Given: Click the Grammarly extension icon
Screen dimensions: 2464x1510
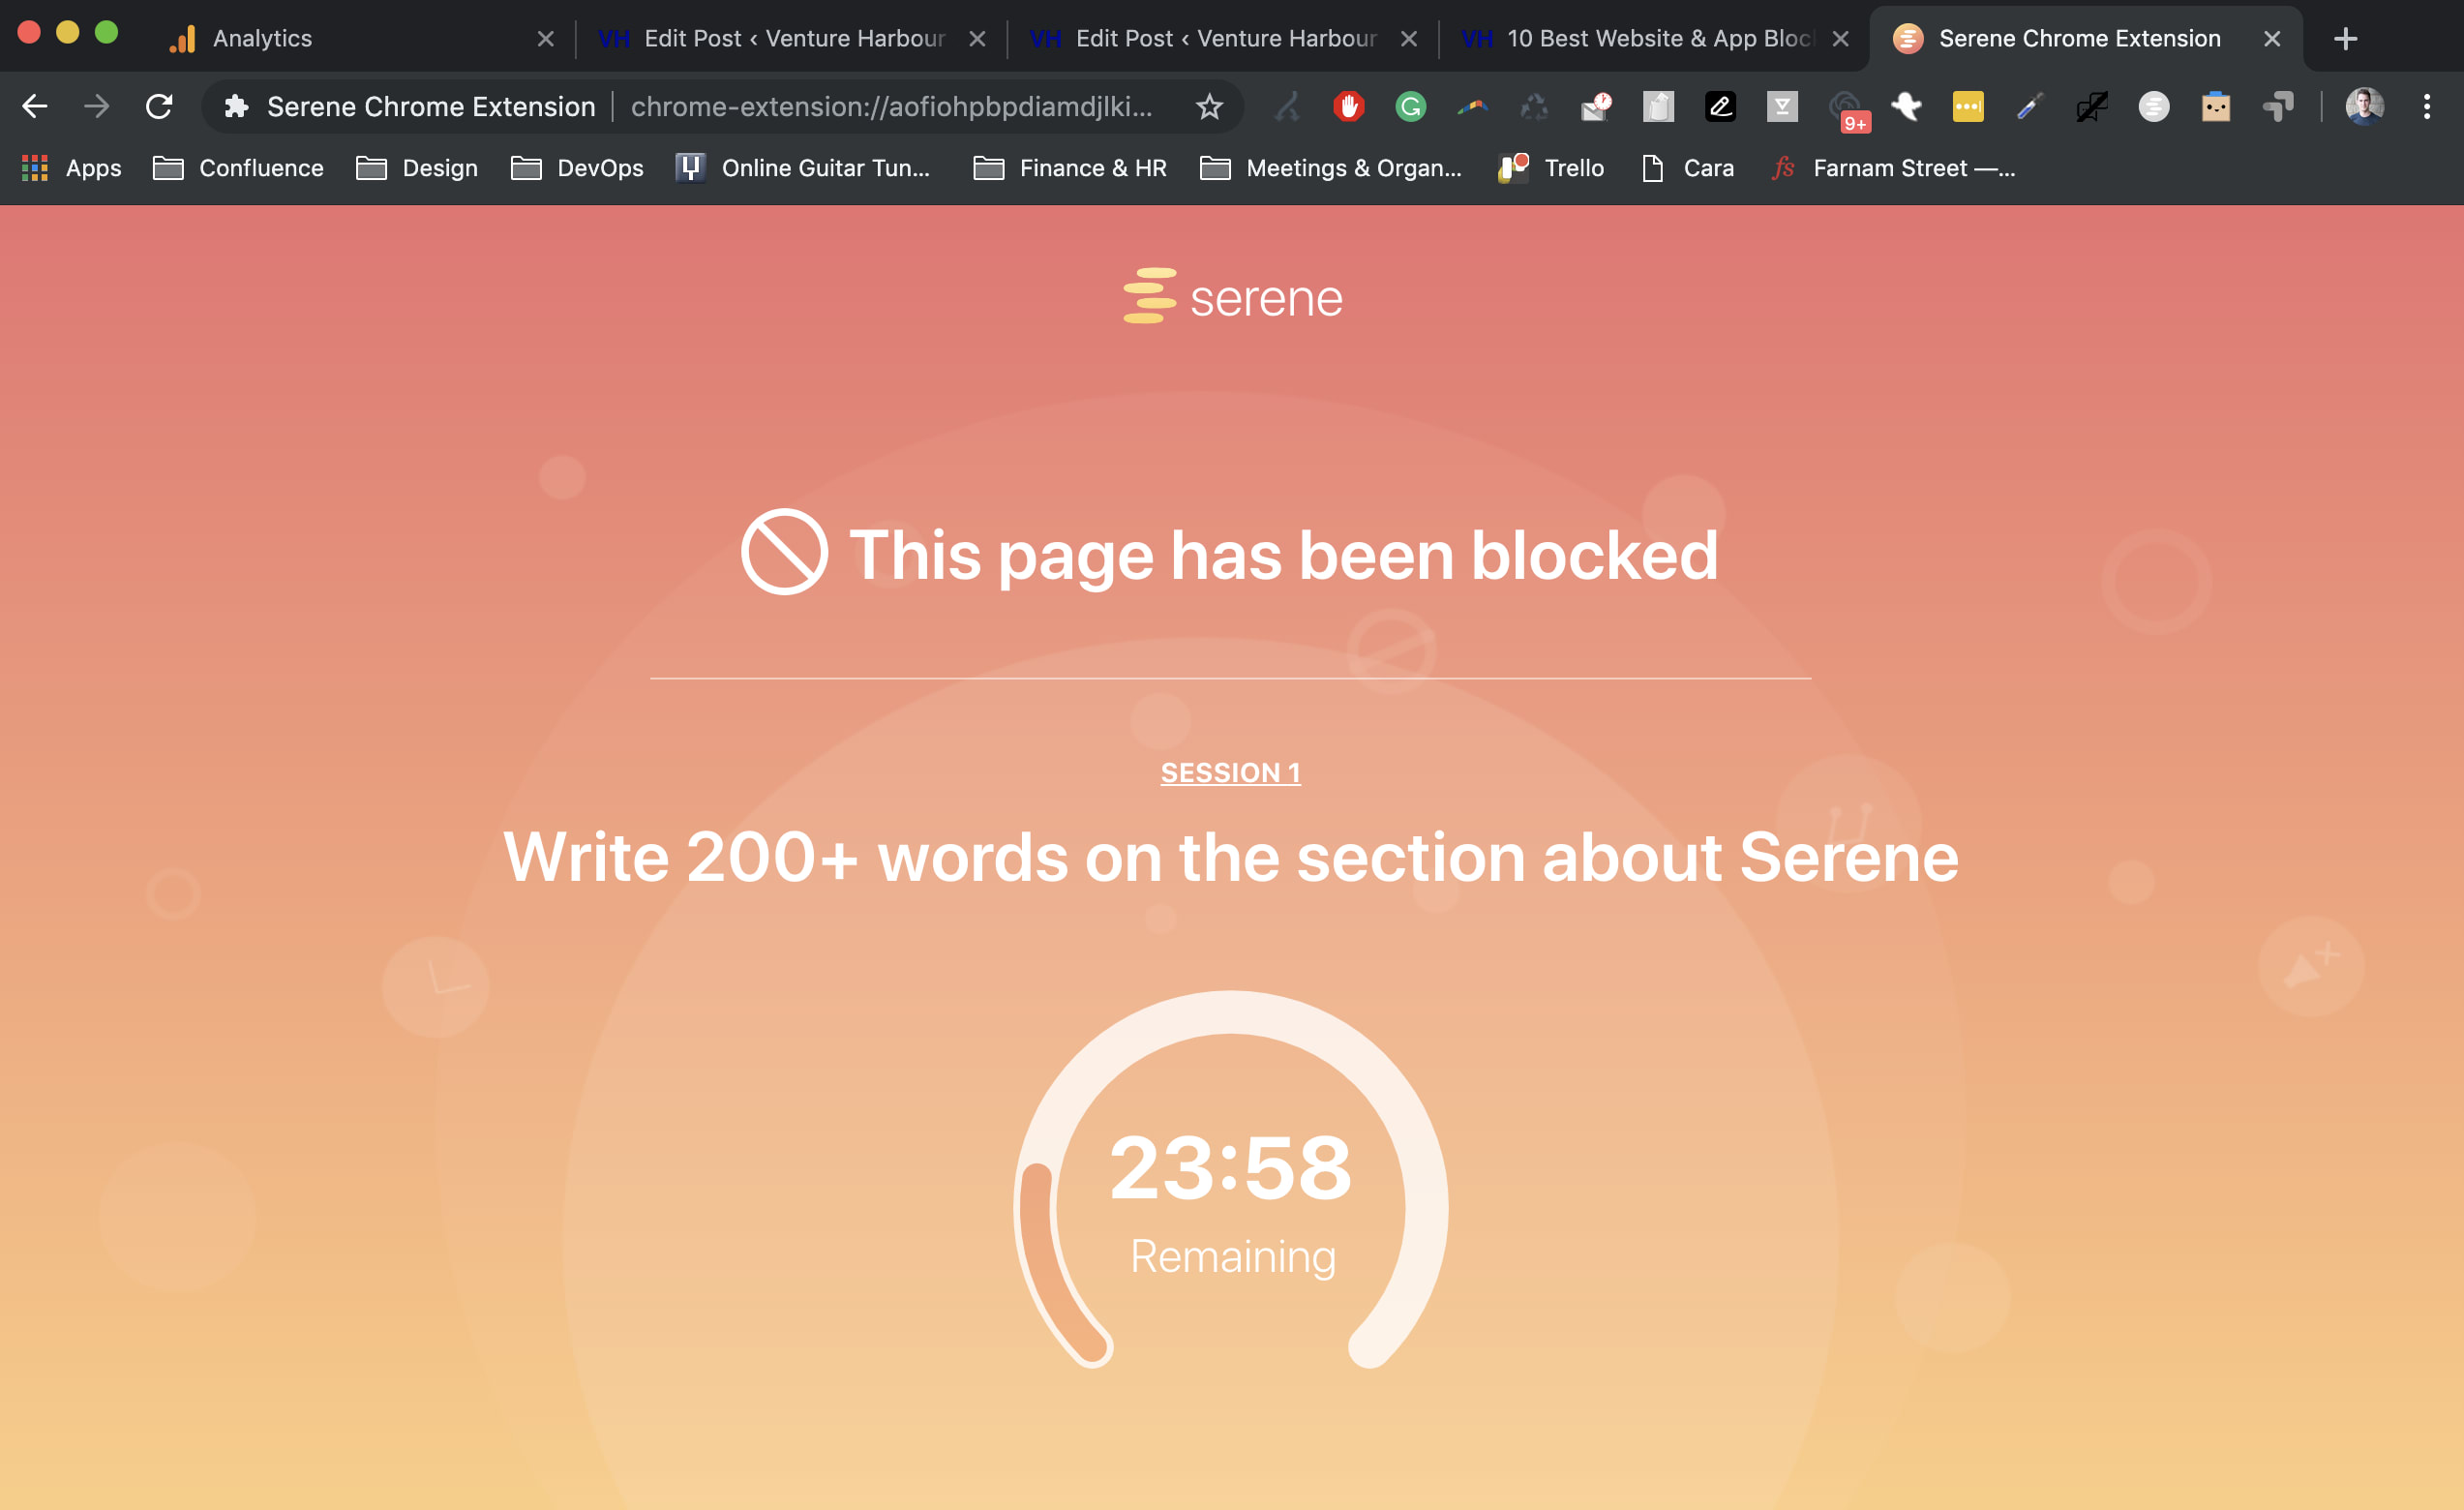Looking at the screenshot, I should [1408, 109].
